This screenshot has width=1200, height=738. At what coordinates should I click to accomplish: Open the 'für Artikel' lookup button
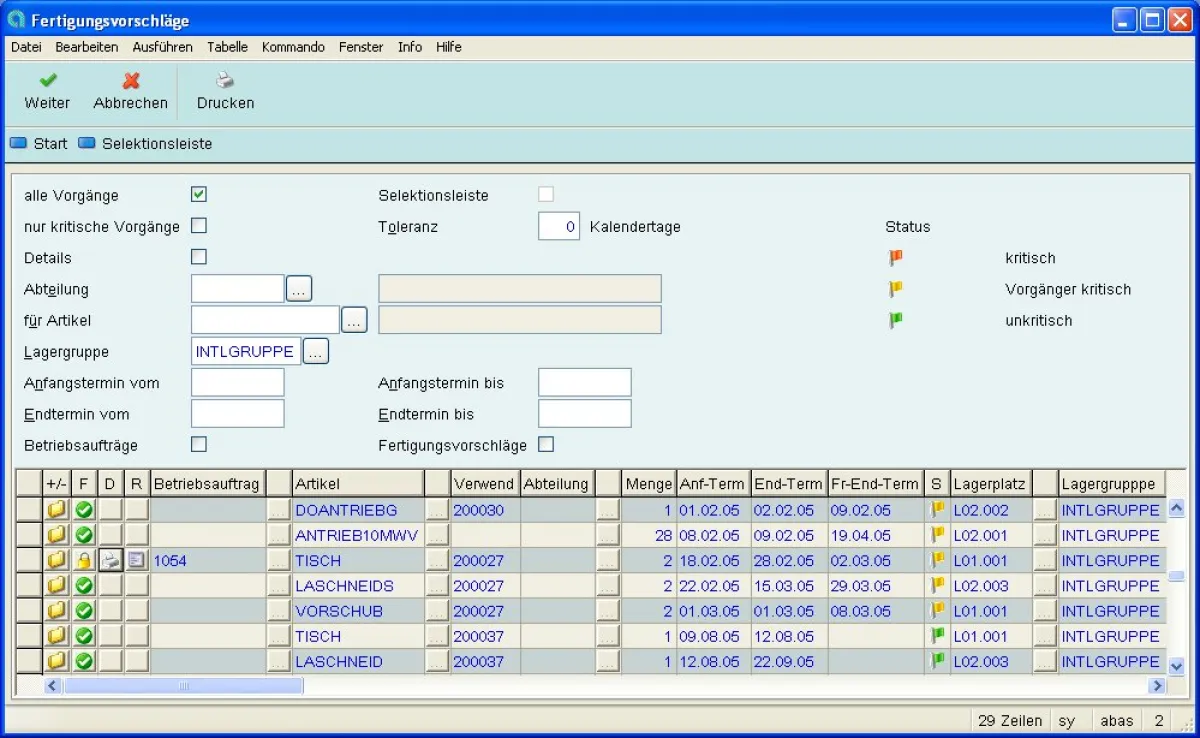354,320
